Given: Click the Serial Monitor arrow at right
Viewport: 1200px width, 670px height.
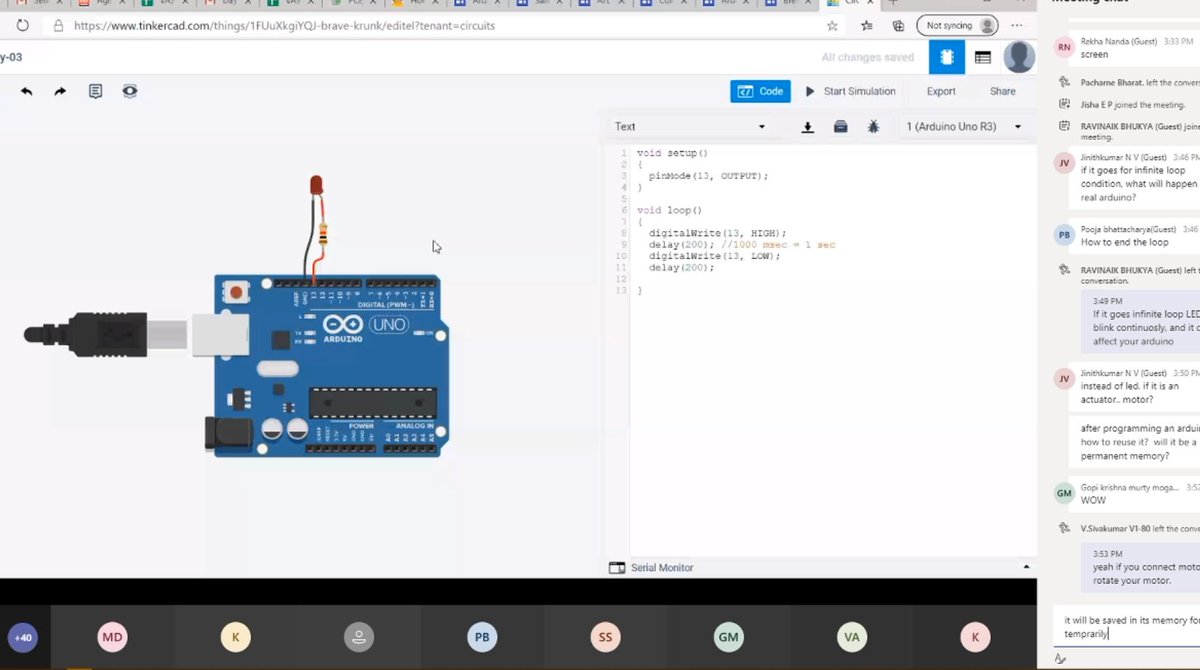Looking at the screenshot, I should coord(1026,567).
